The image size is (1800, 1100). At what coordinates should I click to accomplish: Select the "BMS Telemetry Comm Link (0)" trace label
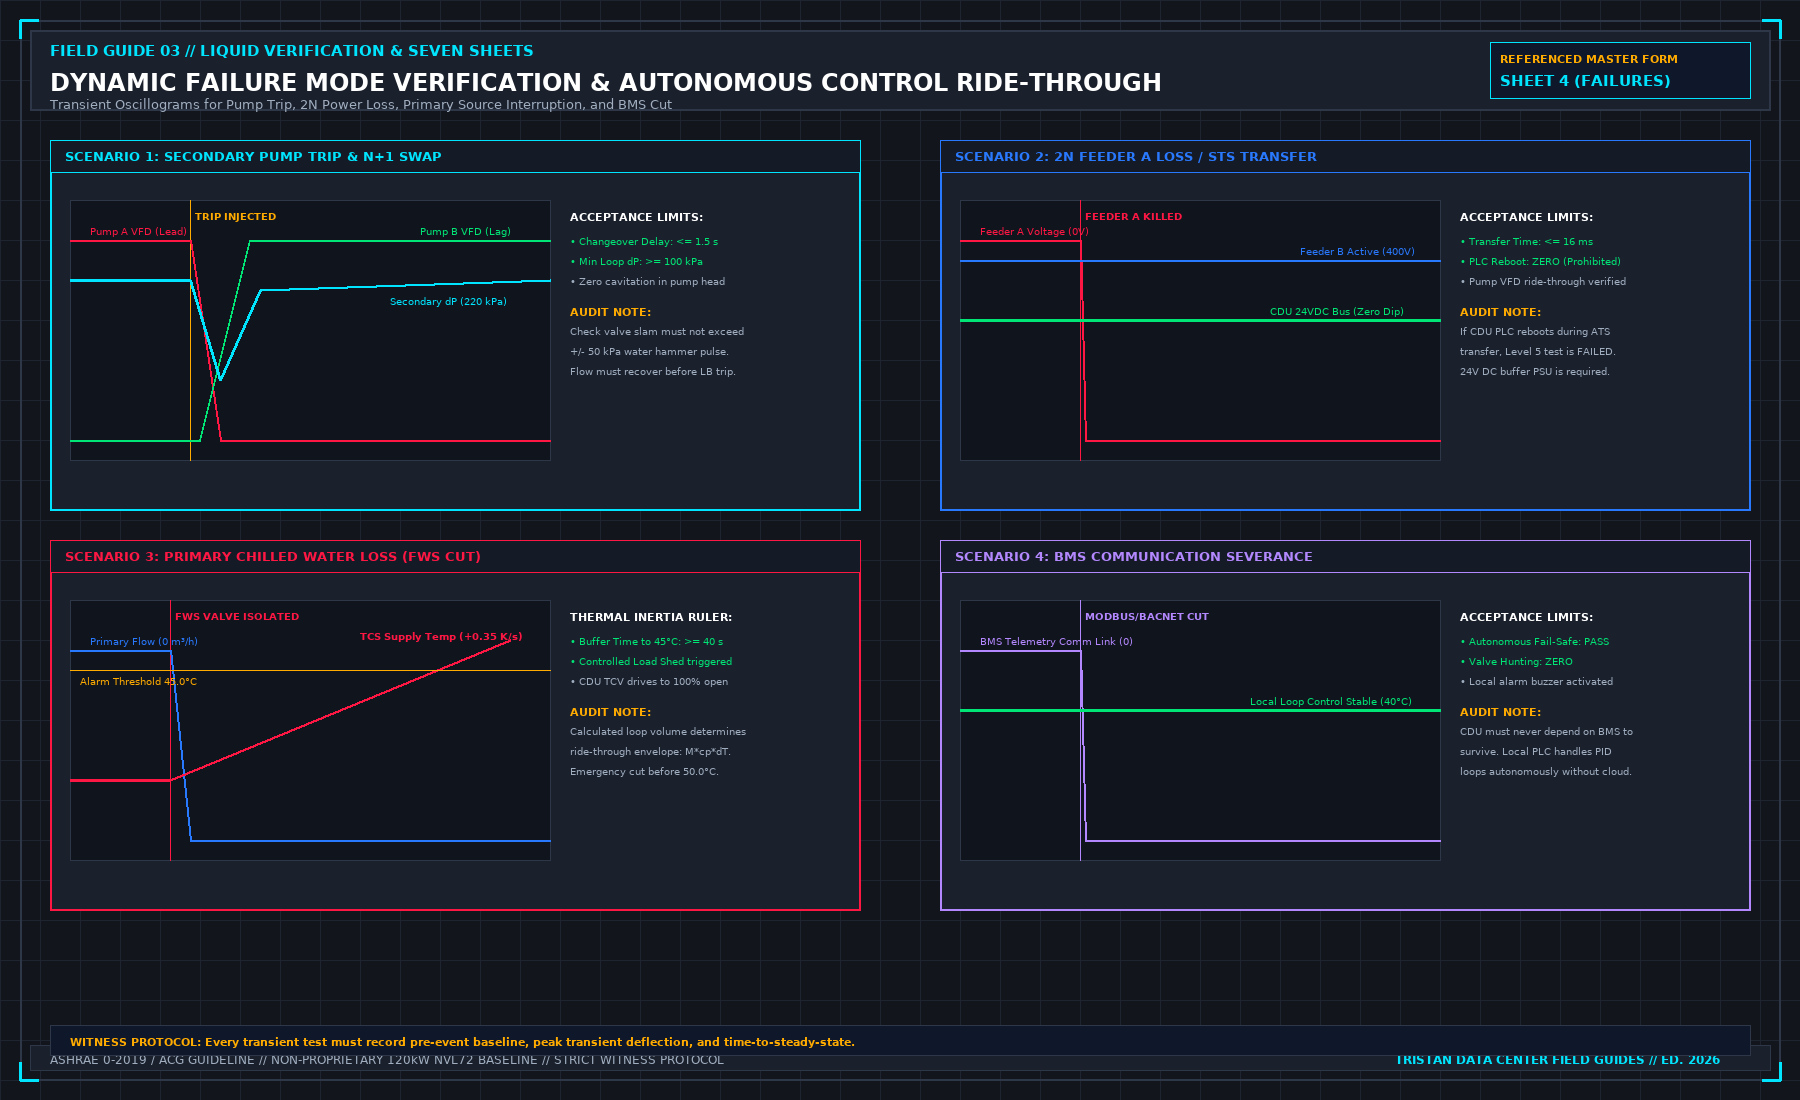click(x=1056, y=642)
